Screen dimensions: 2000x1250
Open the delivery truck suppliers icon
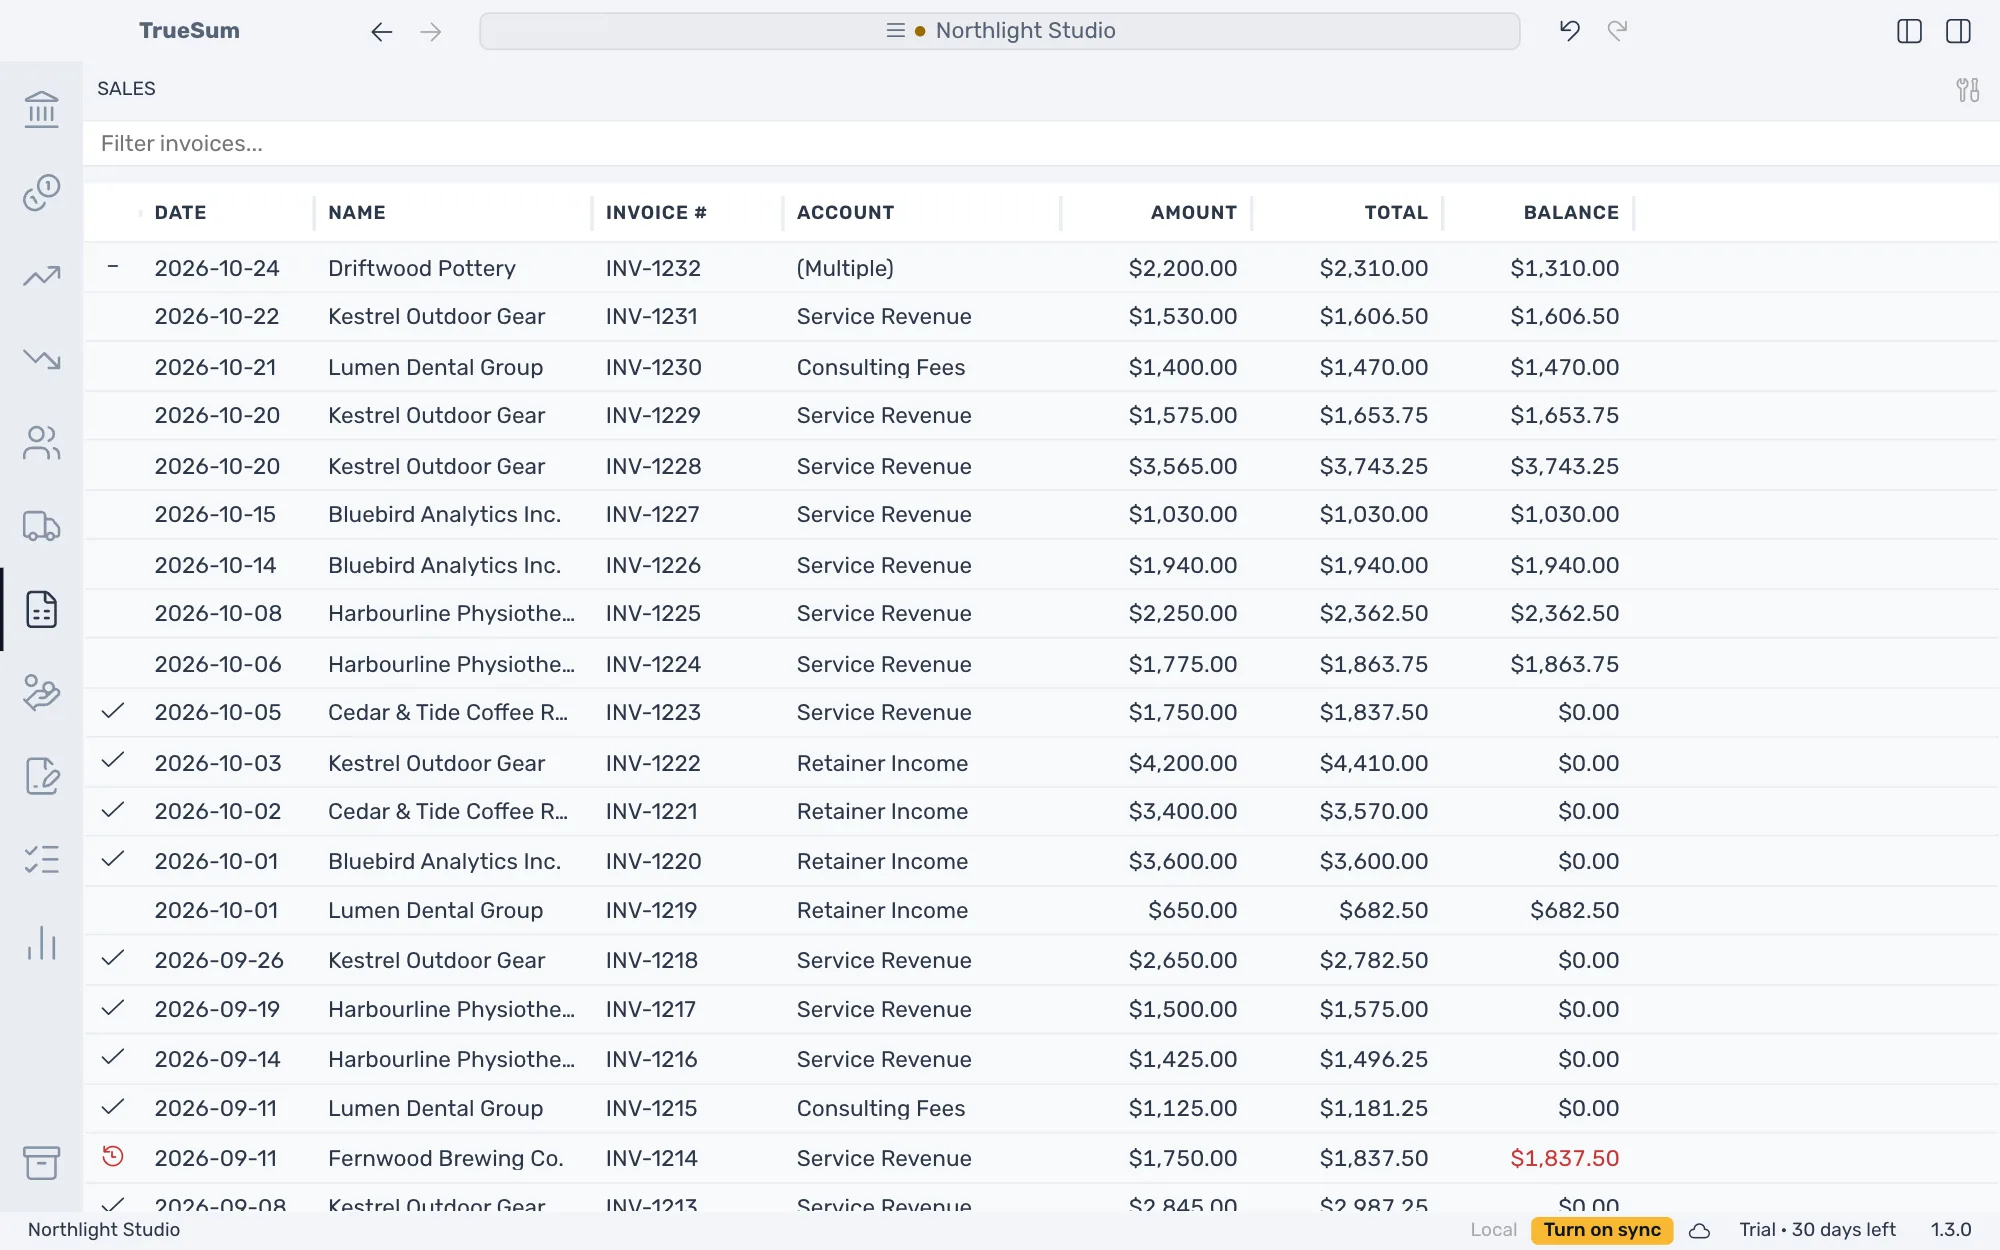pyautogui.click(x=41, y=526)
